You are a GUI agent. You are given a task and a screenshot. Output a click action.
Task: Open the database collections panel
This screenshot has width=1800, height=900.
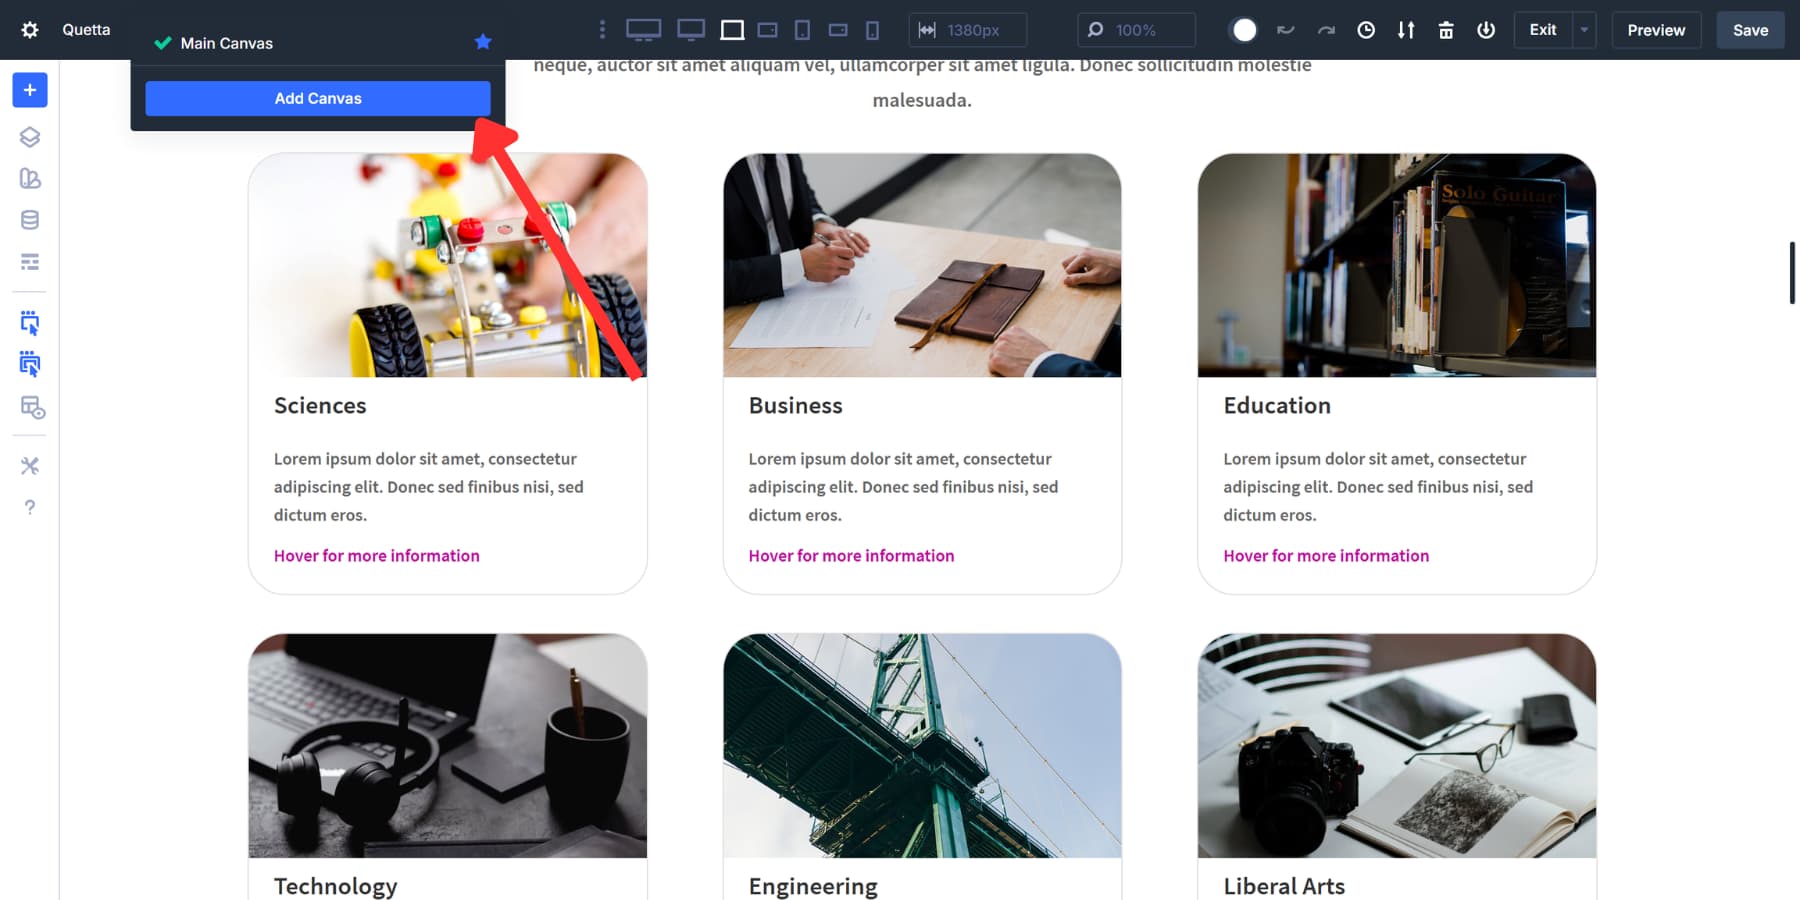tap(29, 219)
